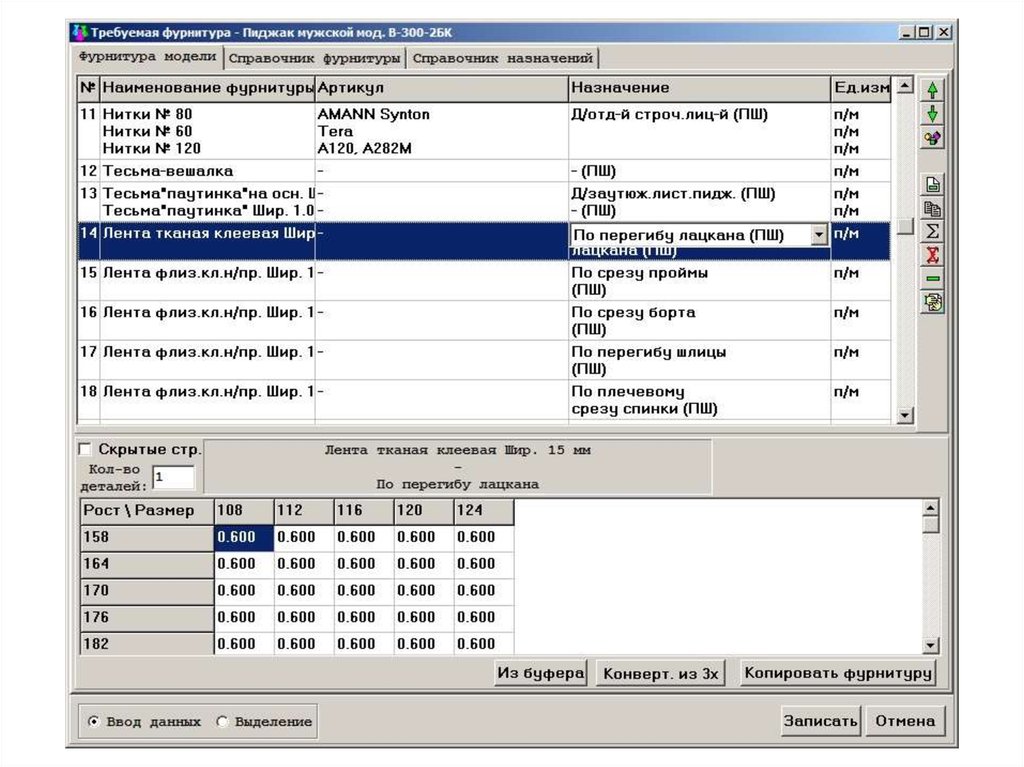Click scroll-down arrow of the upper table
The image size is (1024, 767).
point(905,415)
